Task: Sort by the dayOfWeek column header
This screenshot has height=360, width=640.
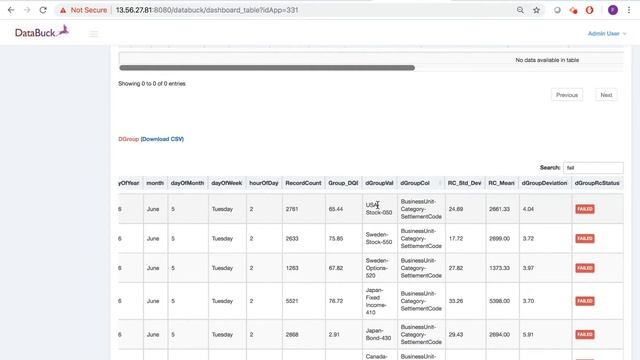Action: point(227,183)
